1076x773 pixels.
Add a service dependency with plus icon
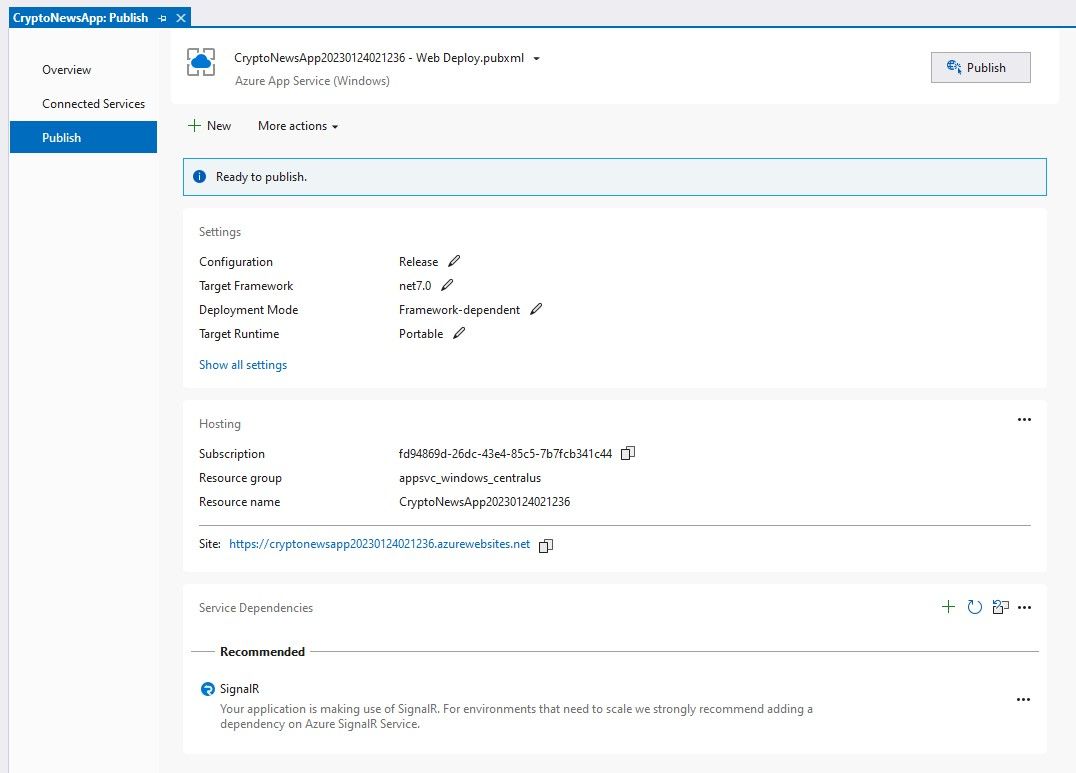click(948, 607)
